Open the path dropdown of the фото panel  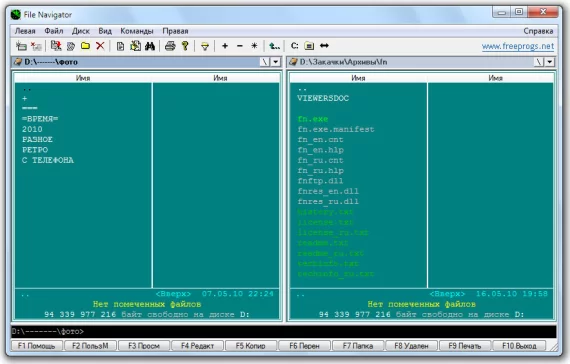276,62
